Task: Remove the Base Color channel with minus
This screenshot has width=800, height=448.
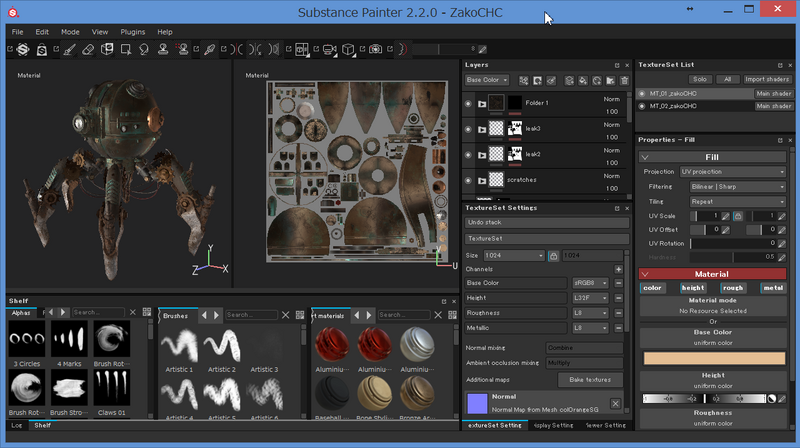Action: click(x=618, y=283)
